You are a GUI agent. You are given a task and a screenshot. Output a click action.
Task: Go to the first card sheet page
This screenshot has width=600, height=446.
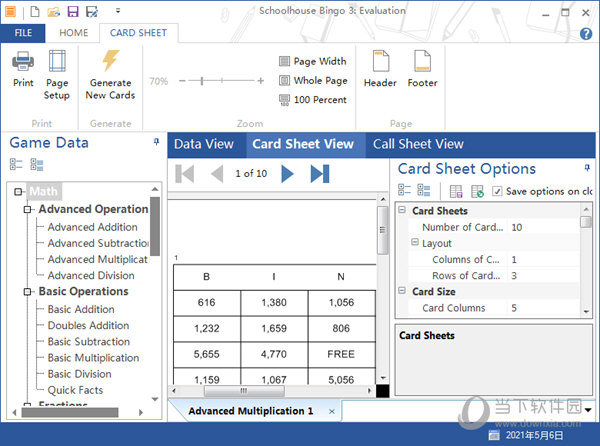coord(184,174)
